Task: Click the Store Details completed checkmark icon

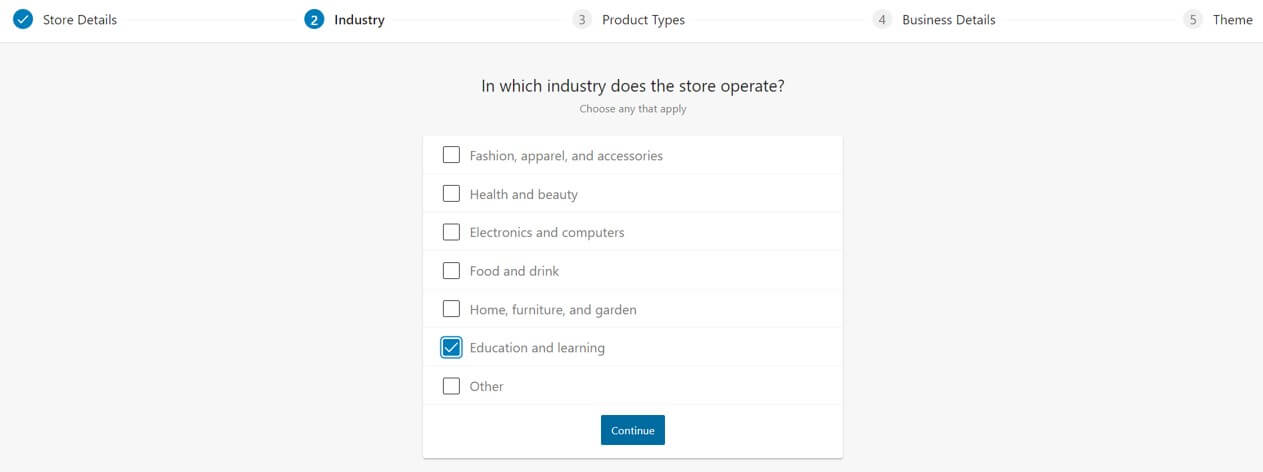Action: (x=23, y=20)
